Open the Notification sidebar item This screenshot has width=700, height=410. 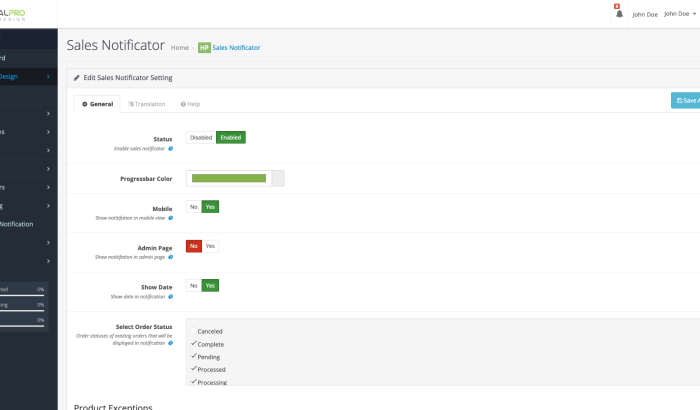tap(17, 224)
